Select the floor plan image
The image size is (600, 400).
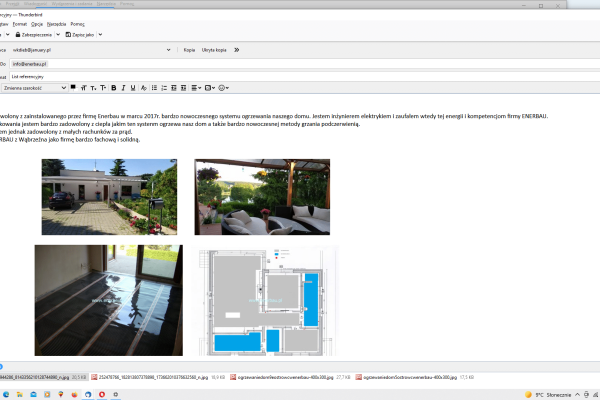[267, 300]
